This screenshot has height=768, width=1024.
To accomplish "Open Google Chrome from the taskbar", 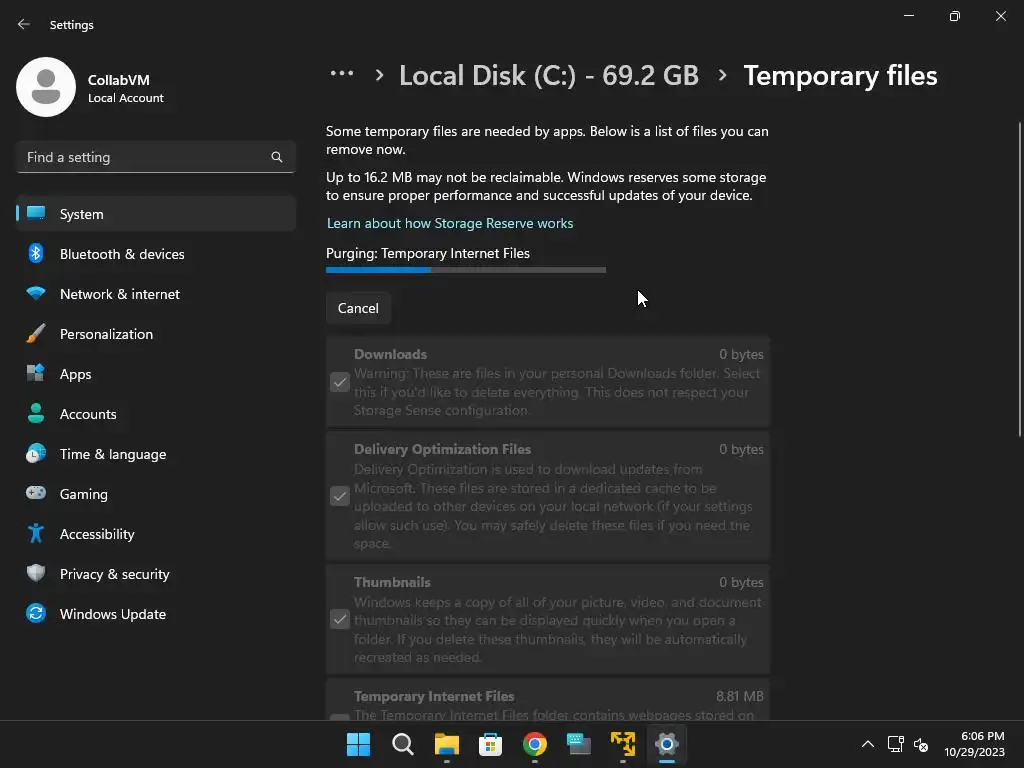I will [x=535, y=744].
